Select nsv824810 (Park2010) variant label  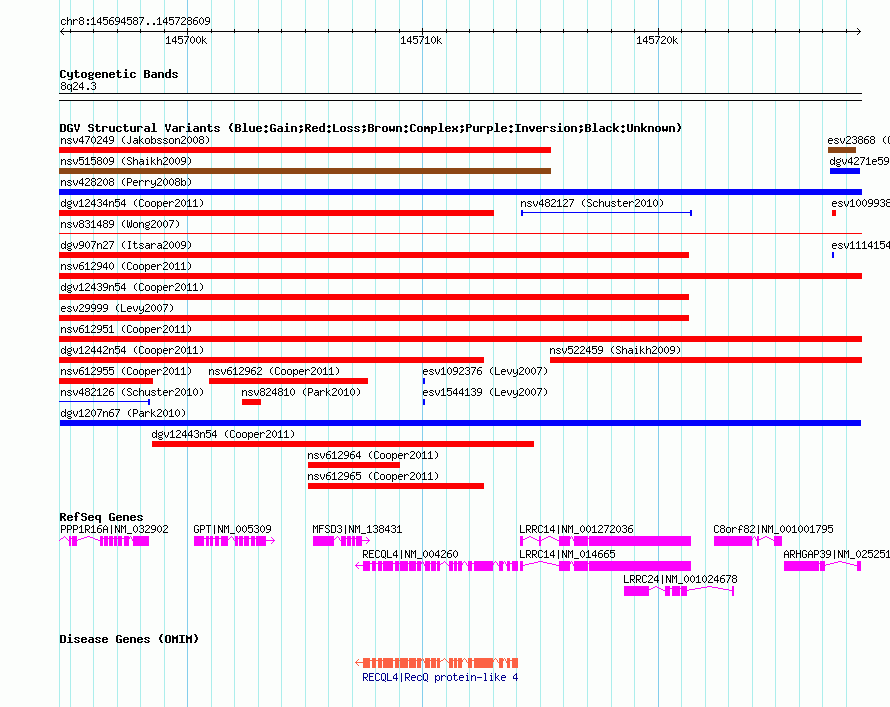tap(301, 392)
